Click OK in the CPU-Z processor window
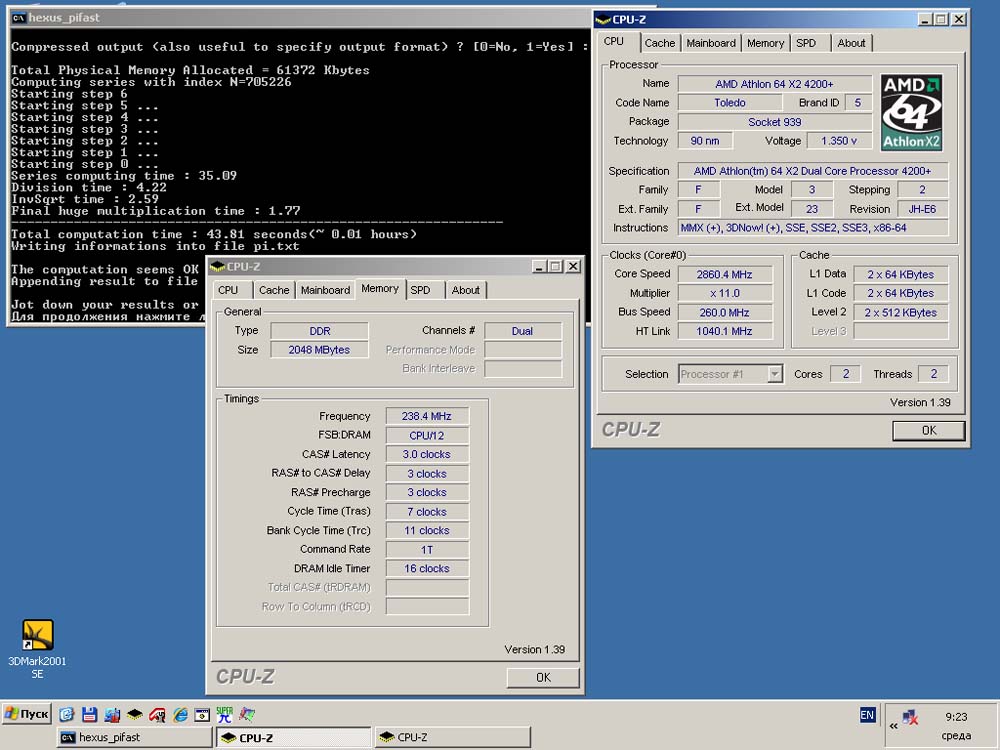Screen dimensions: 1000x750 (x=929, y=430)
